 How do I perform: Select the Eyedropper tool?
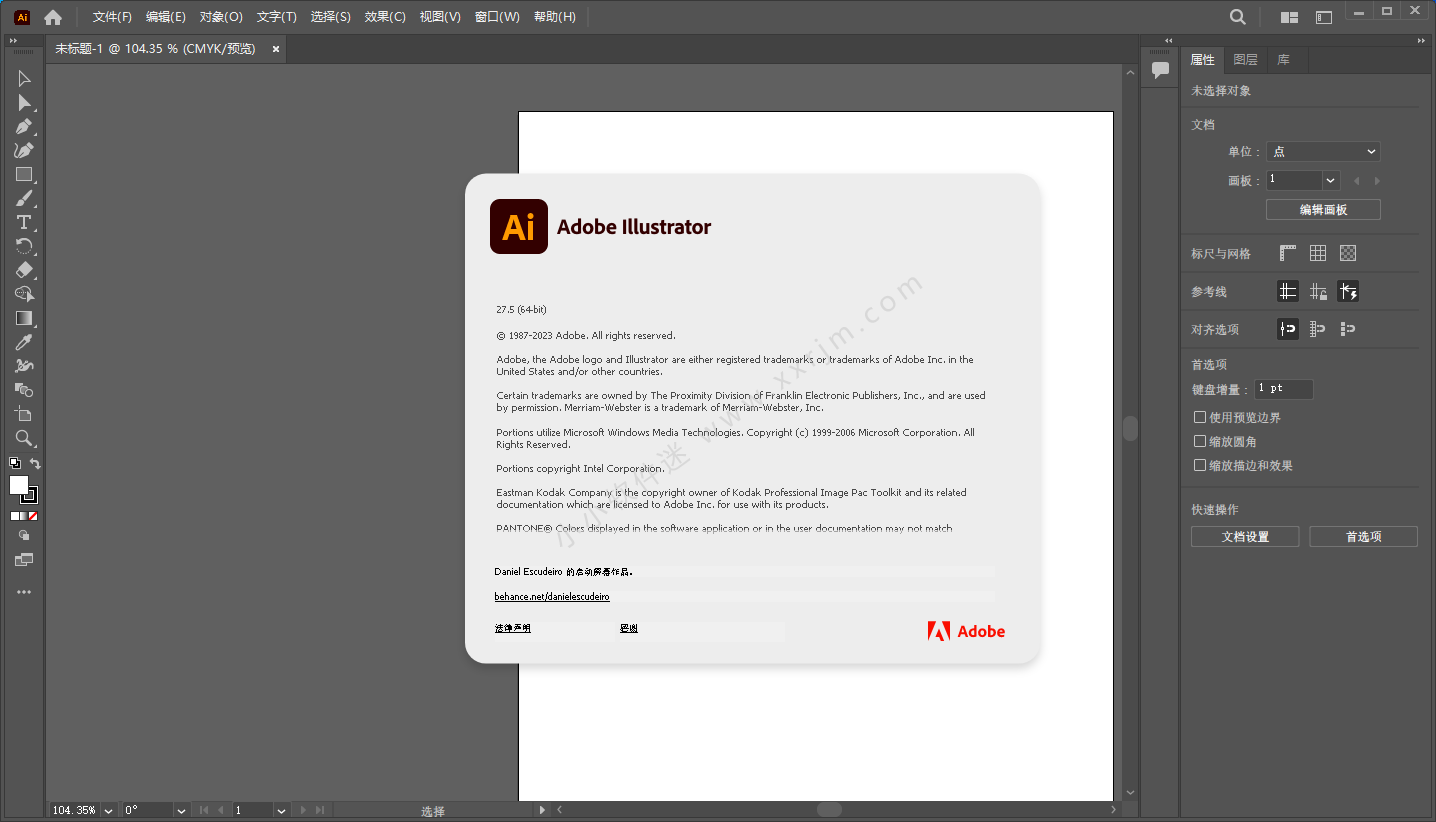click(x=24, y=342)
